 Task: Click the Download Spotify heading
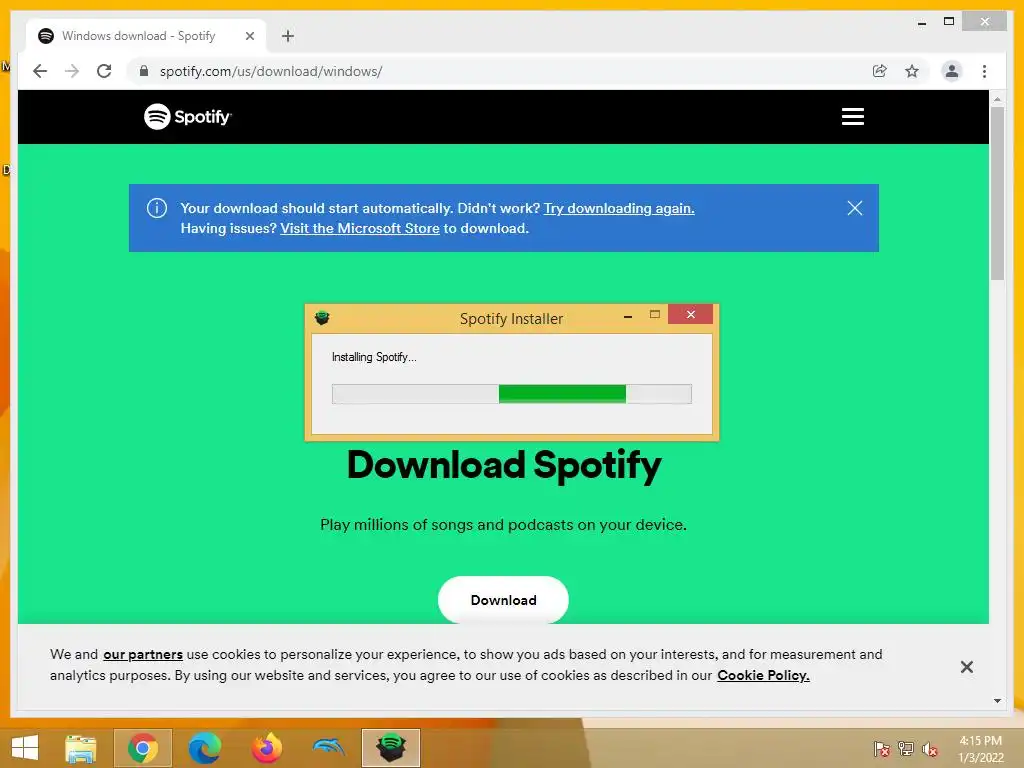point(504,466)
